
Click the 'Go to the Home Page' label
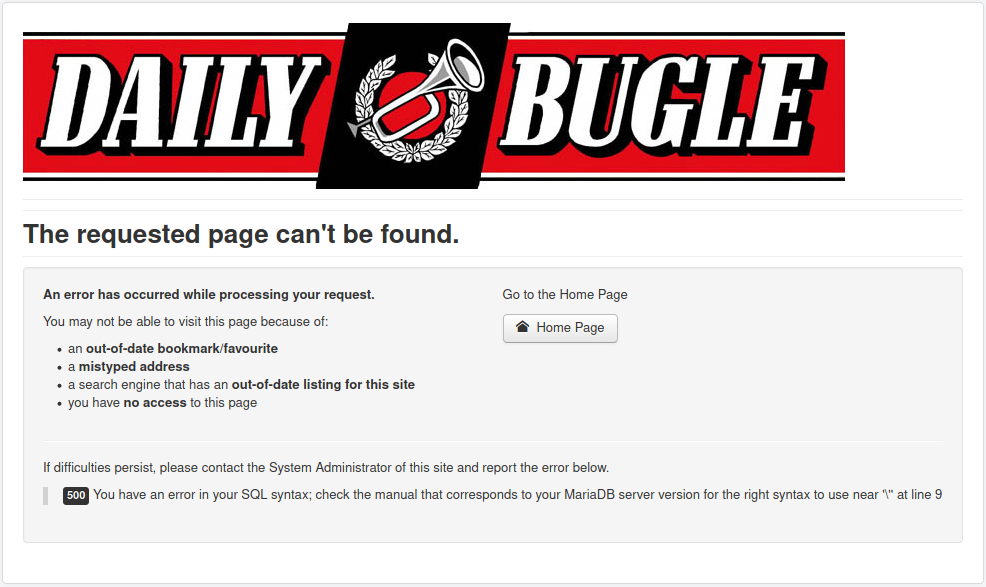point(565,294)
